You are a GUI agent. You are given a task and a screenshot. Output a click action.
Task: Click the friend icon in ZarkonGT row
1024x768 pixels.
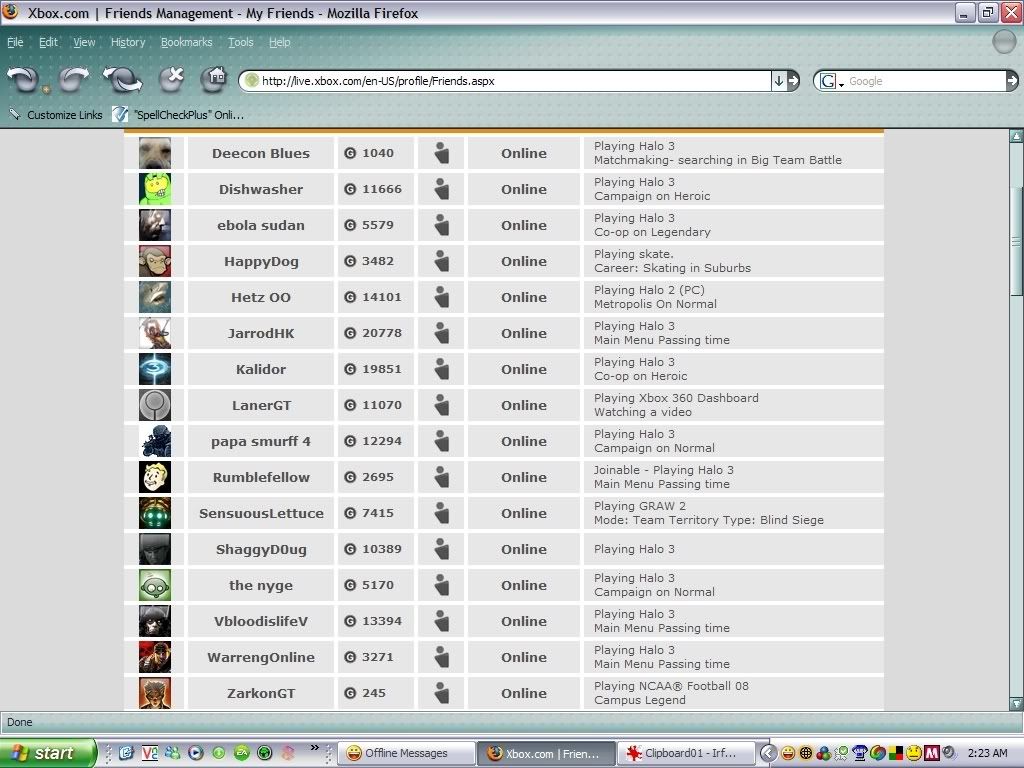(442, 692)
